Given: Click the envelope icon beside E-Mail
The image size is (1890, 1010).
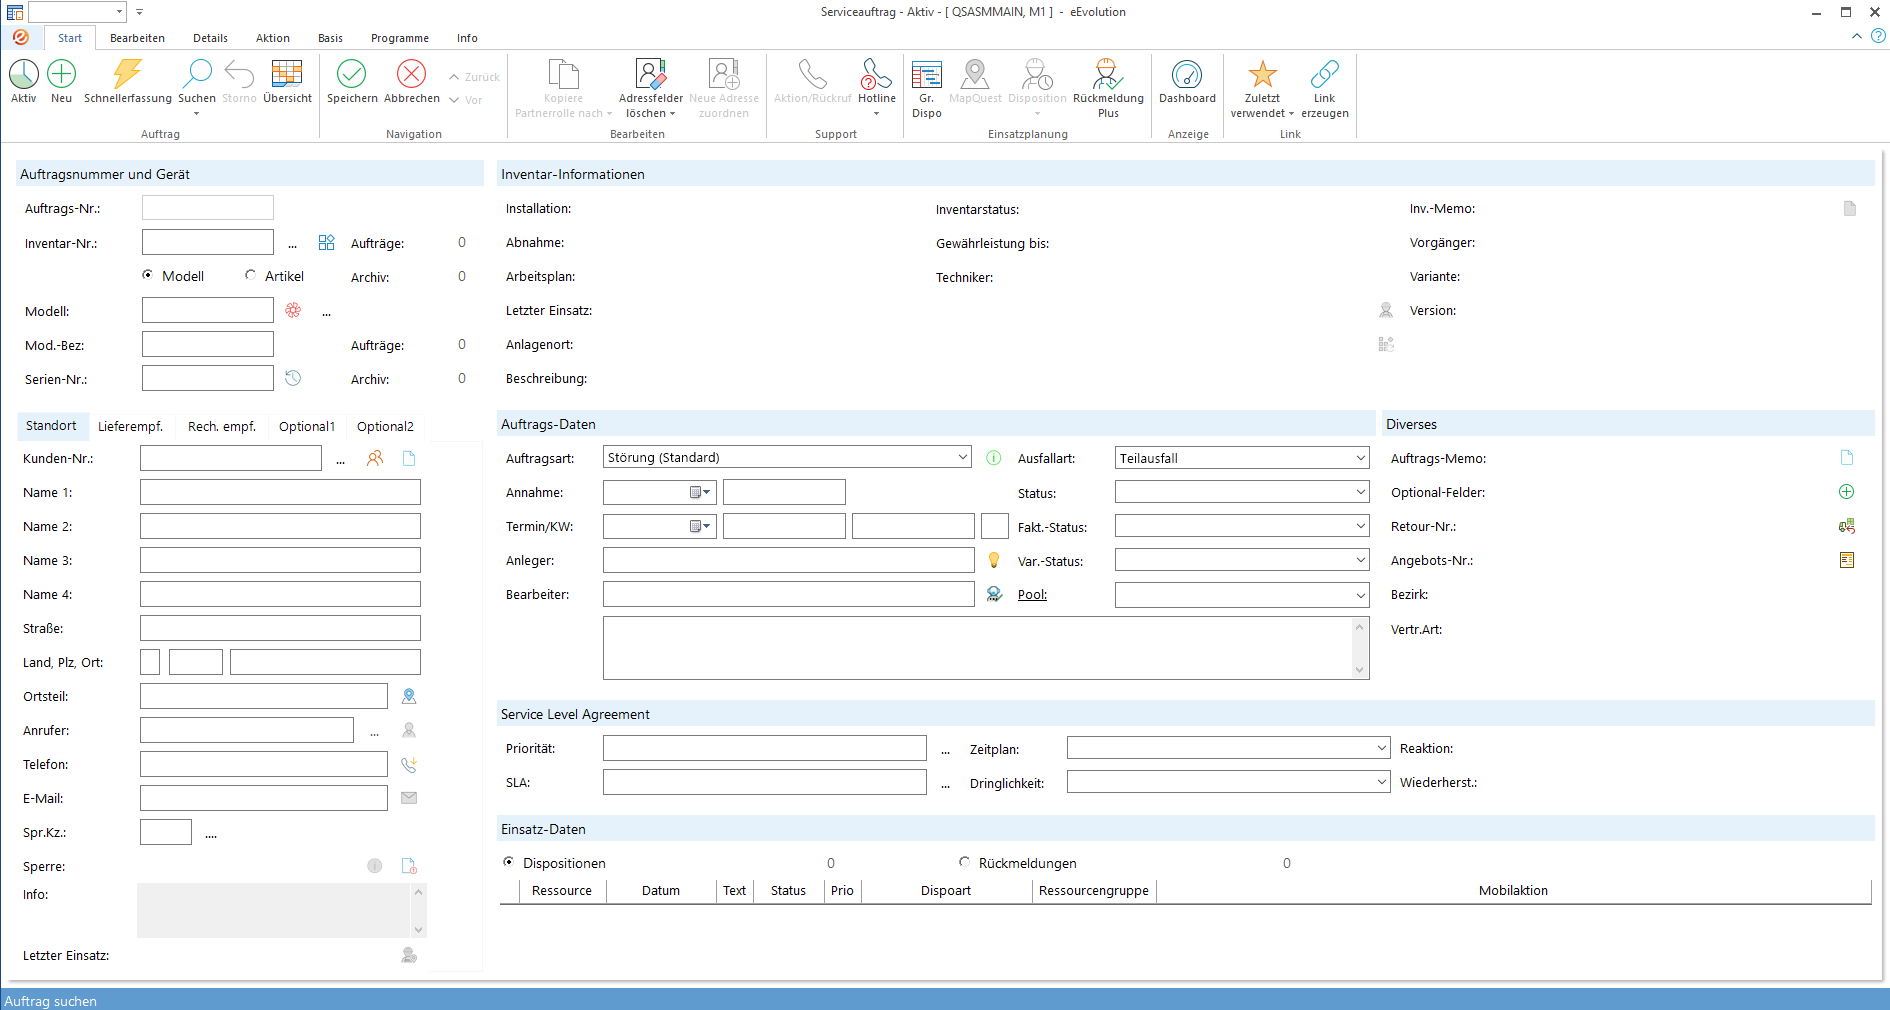Looking at the screenshot, I should 409,798.
